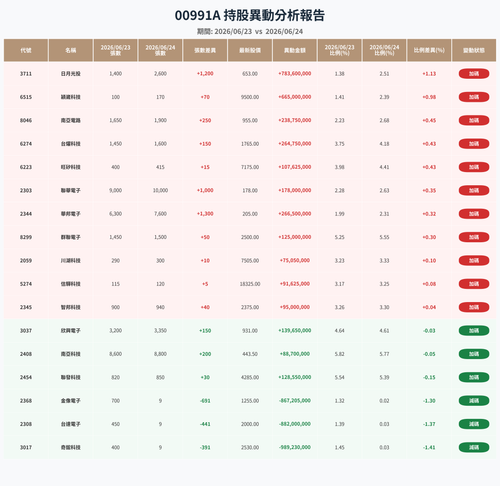Click the amount +266,500,000
The height and width of the screenshot is (486, 500).
[295, 214]
